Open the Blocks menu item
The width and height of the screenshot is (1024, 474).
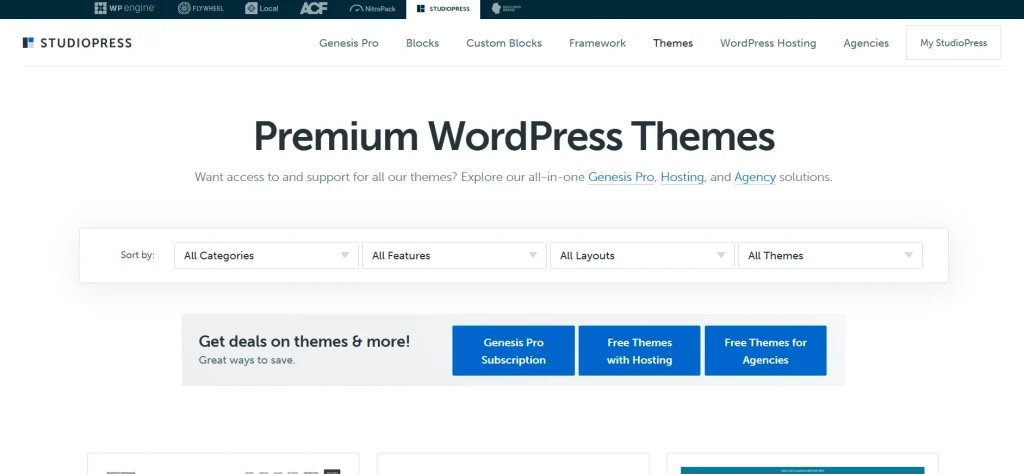coord(423,43)
